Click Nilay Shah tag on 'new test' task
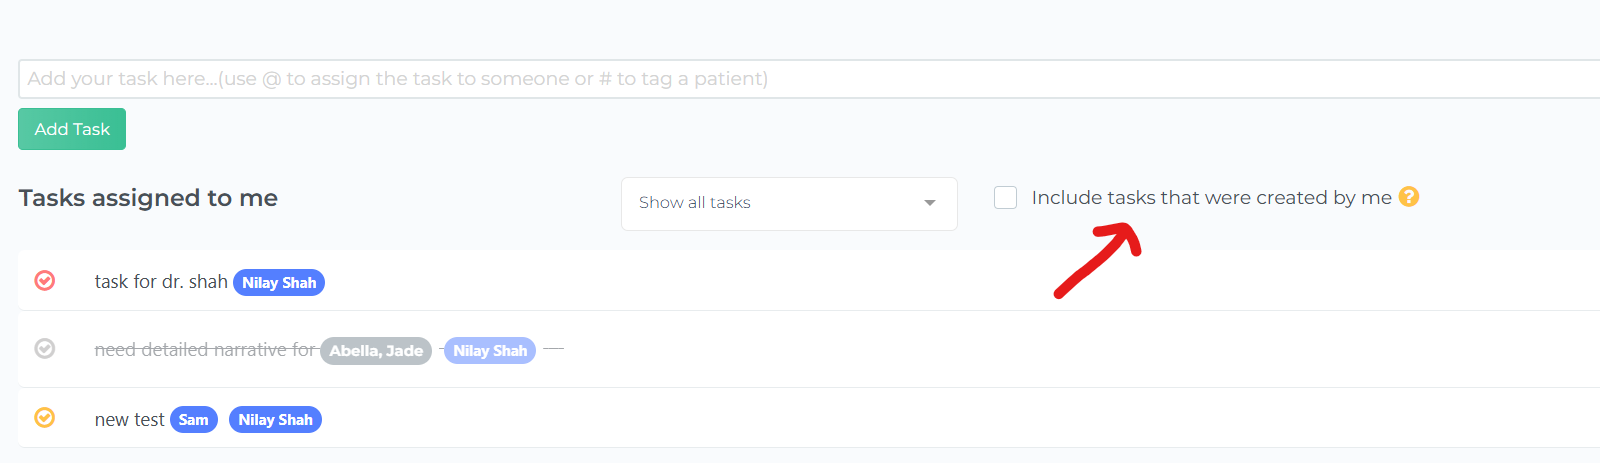Screen dimensions: 1600x463 (x=275, y=420)
